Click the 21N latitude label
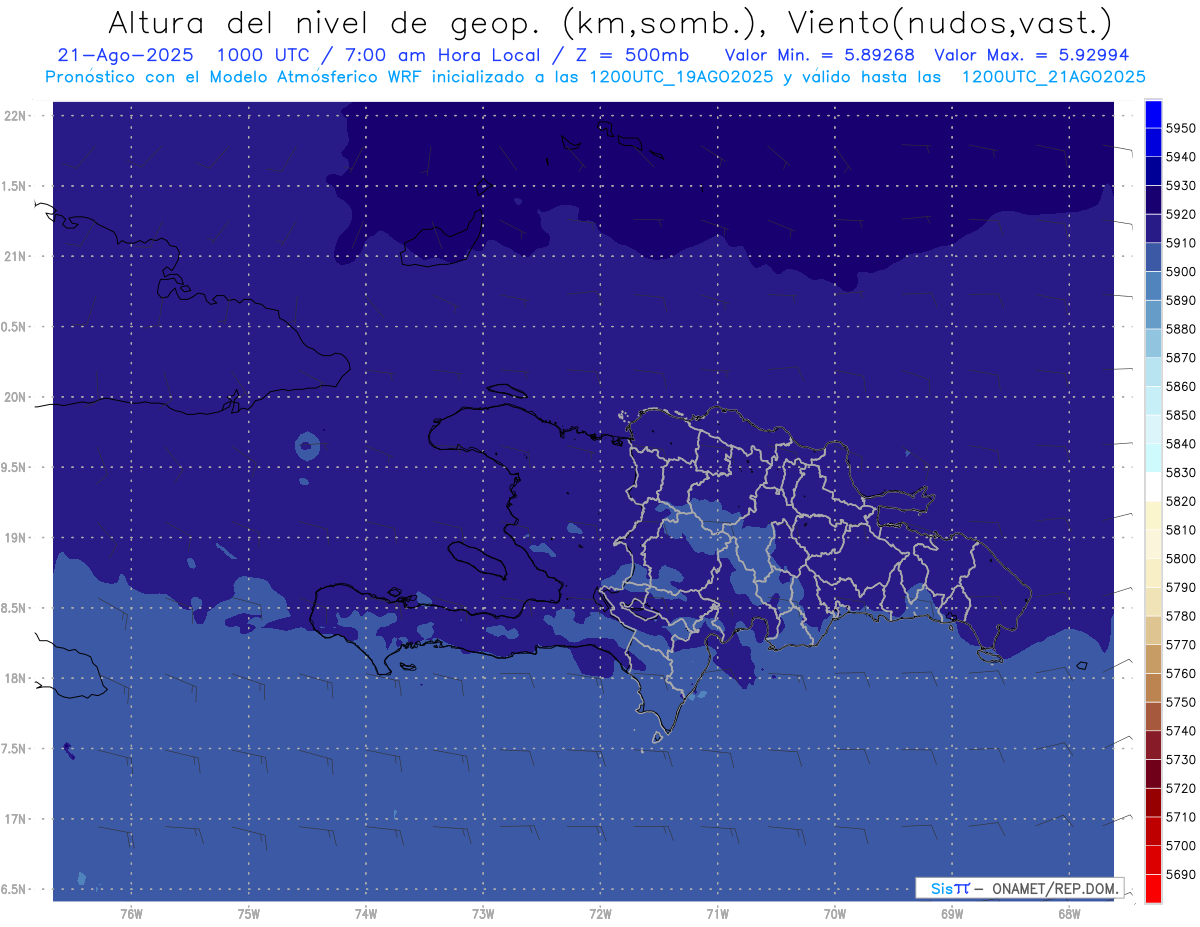1200x927 pixels. 15,256
